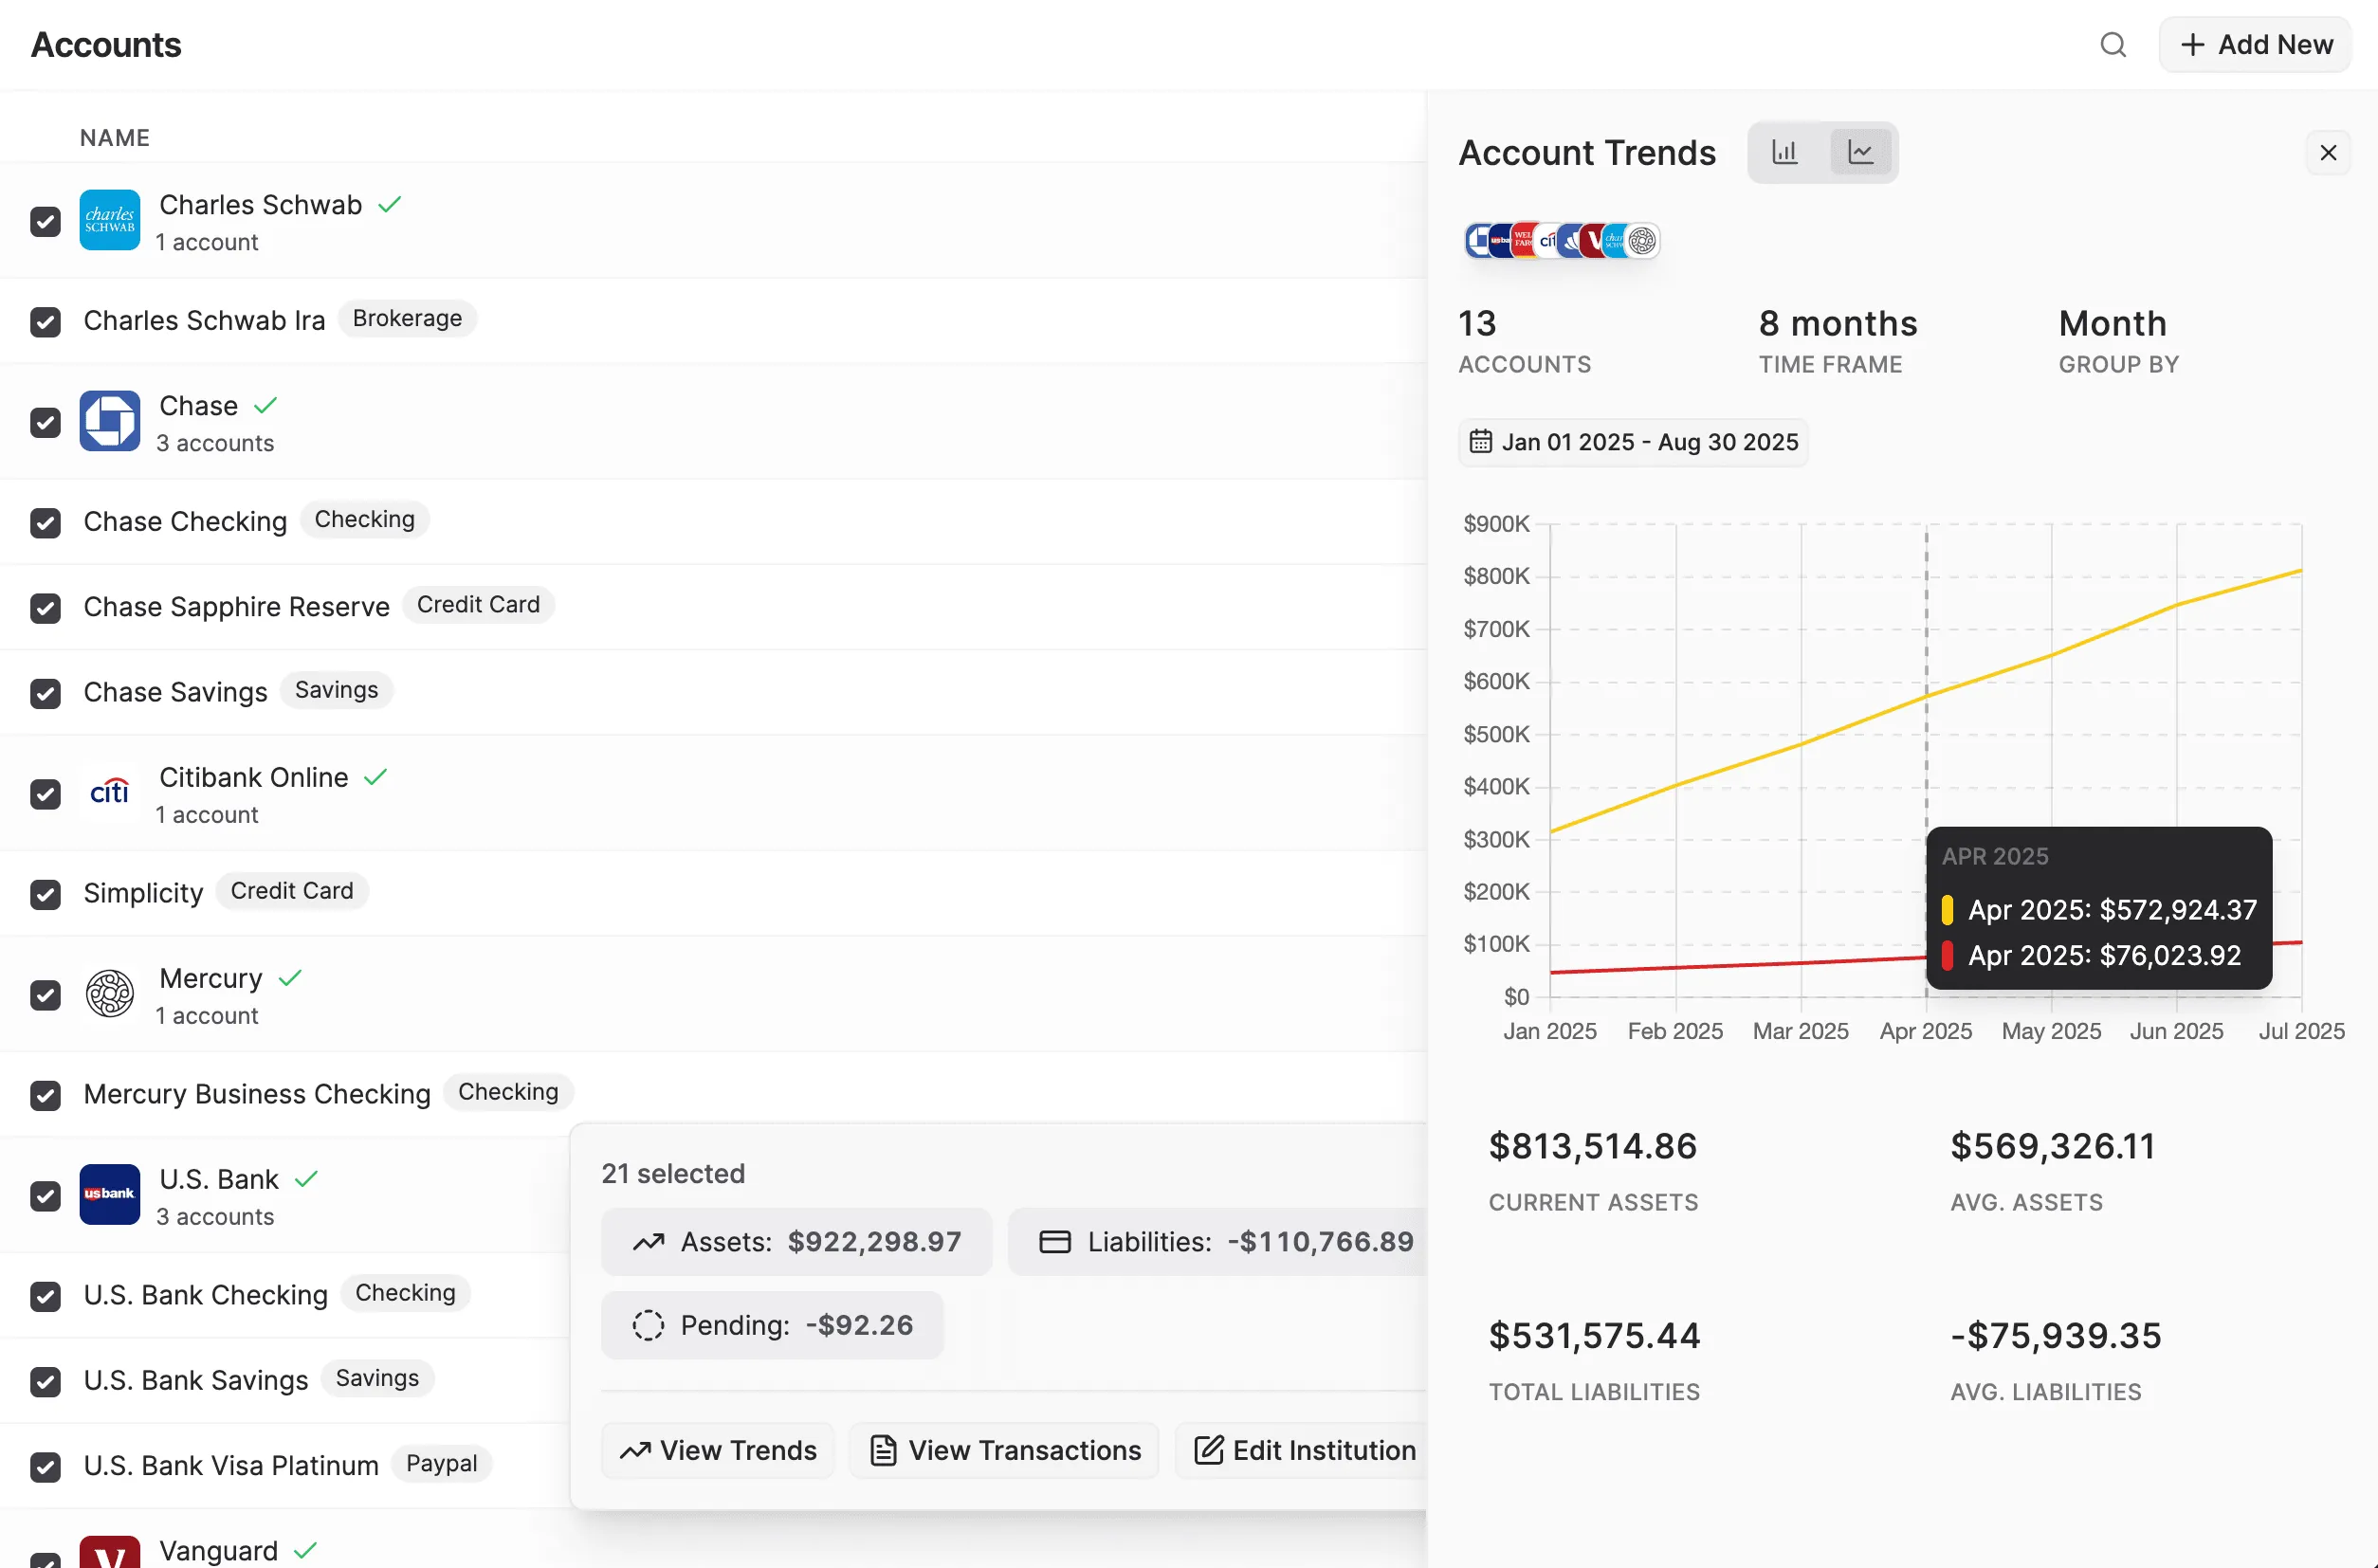Uncheck the Chase Checking account
This screenshot has height=1568, width=2378.
point(46,523)
